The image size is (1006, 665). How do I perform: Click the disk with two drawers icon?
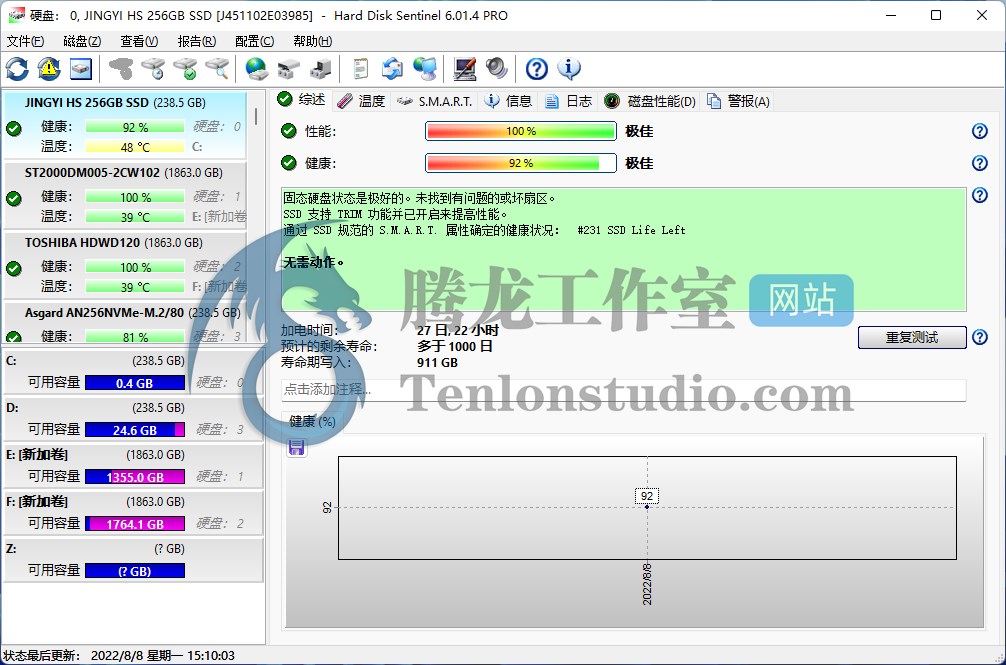pos(289,69)
